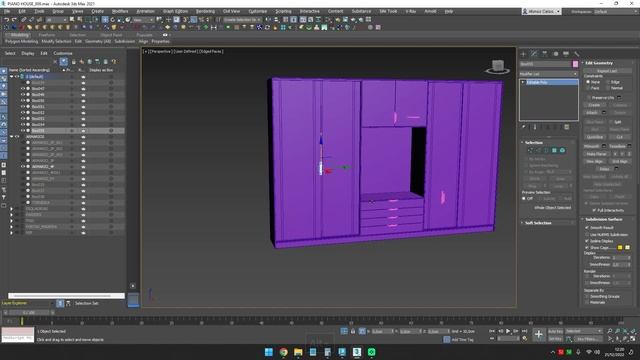Screen dimensions: 640x360
Task: Open Google Chrome from the taskbar
Action: (x=283, y=352)
